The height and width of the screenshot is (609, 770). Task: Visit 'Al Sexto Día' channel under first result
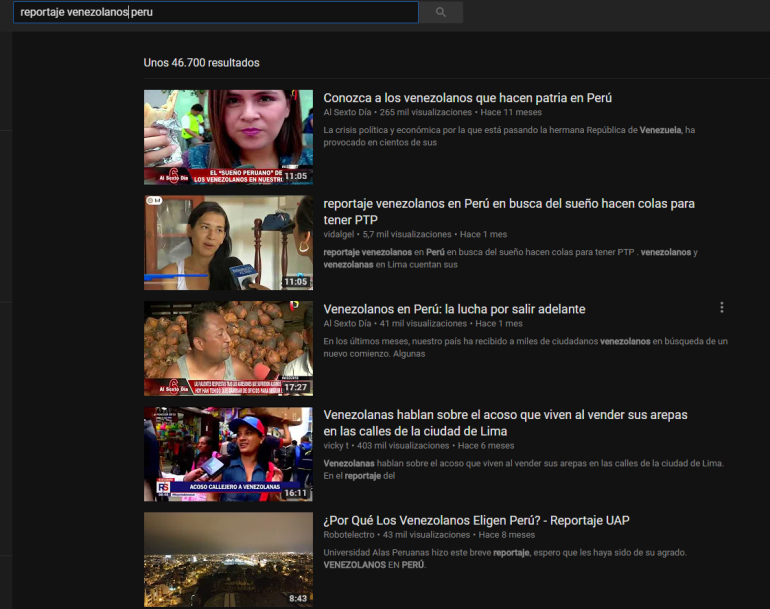pos(347,113)
